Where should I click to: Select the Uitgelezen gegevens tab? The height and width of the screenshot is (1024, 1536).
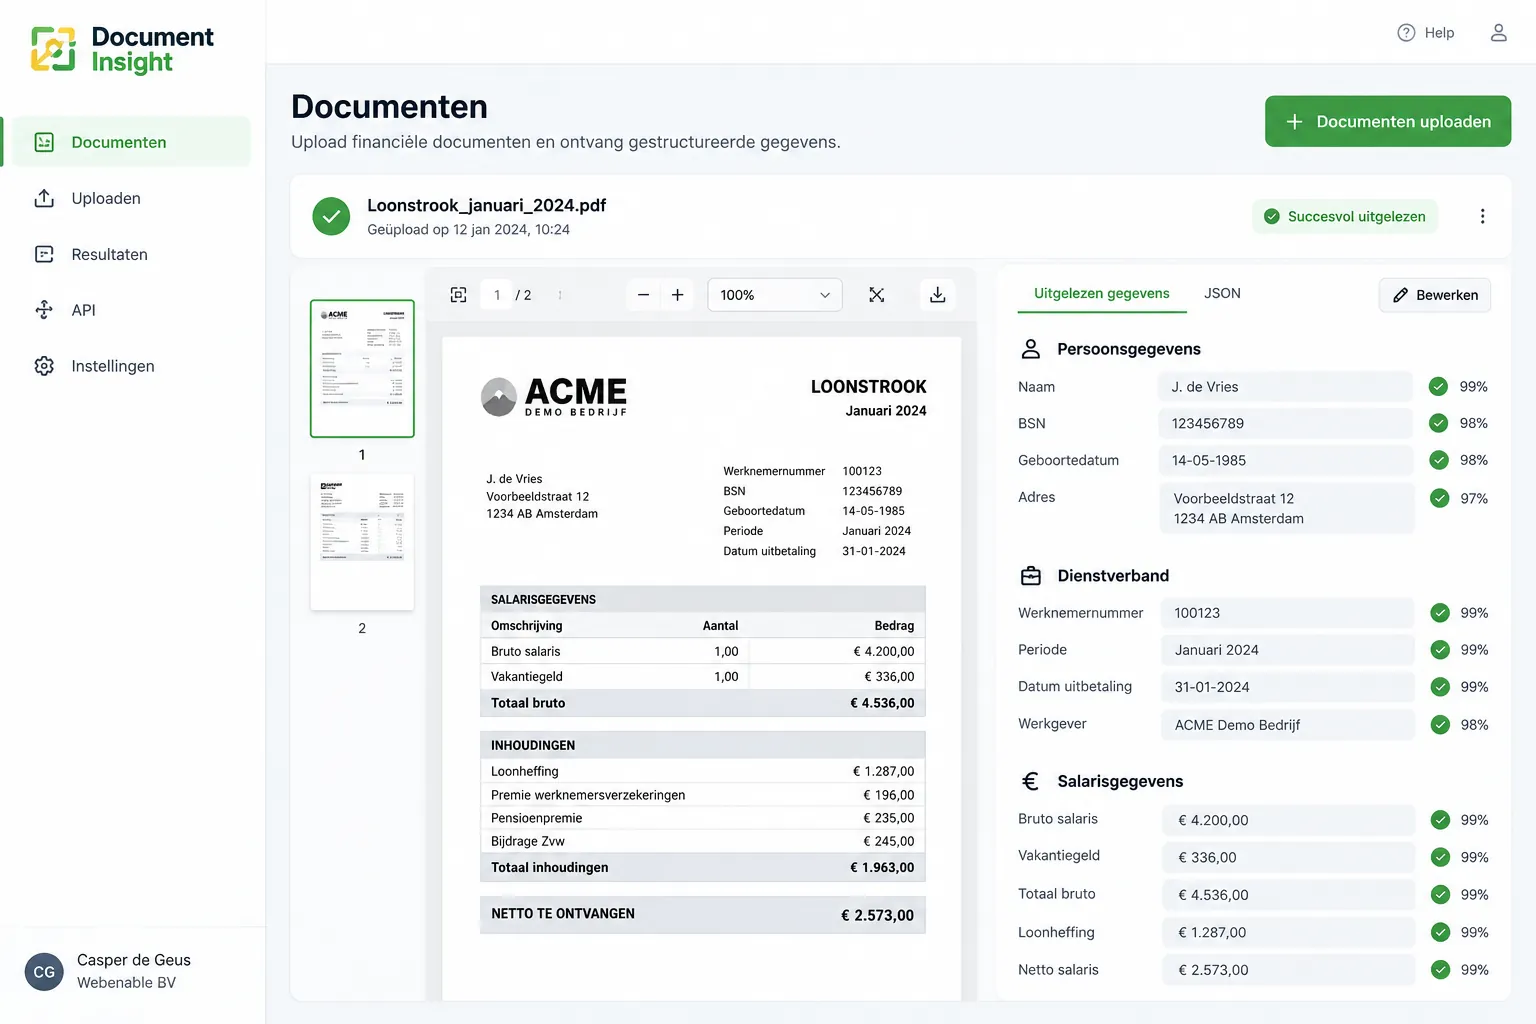pyautogui.click(x=1102, y=293)
